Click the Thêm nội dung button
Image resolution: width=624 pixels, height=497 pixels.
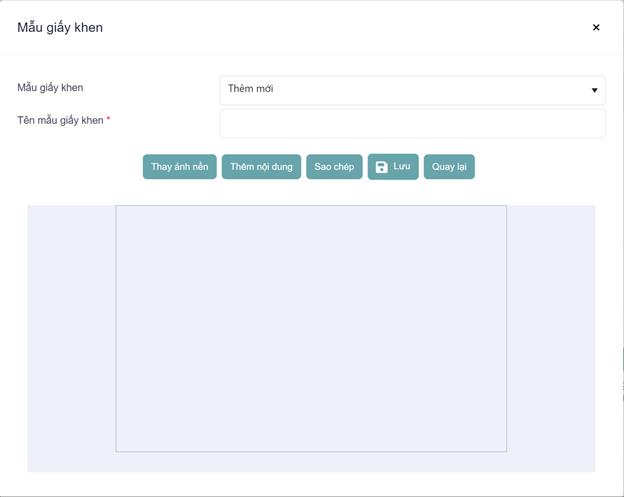261,167
